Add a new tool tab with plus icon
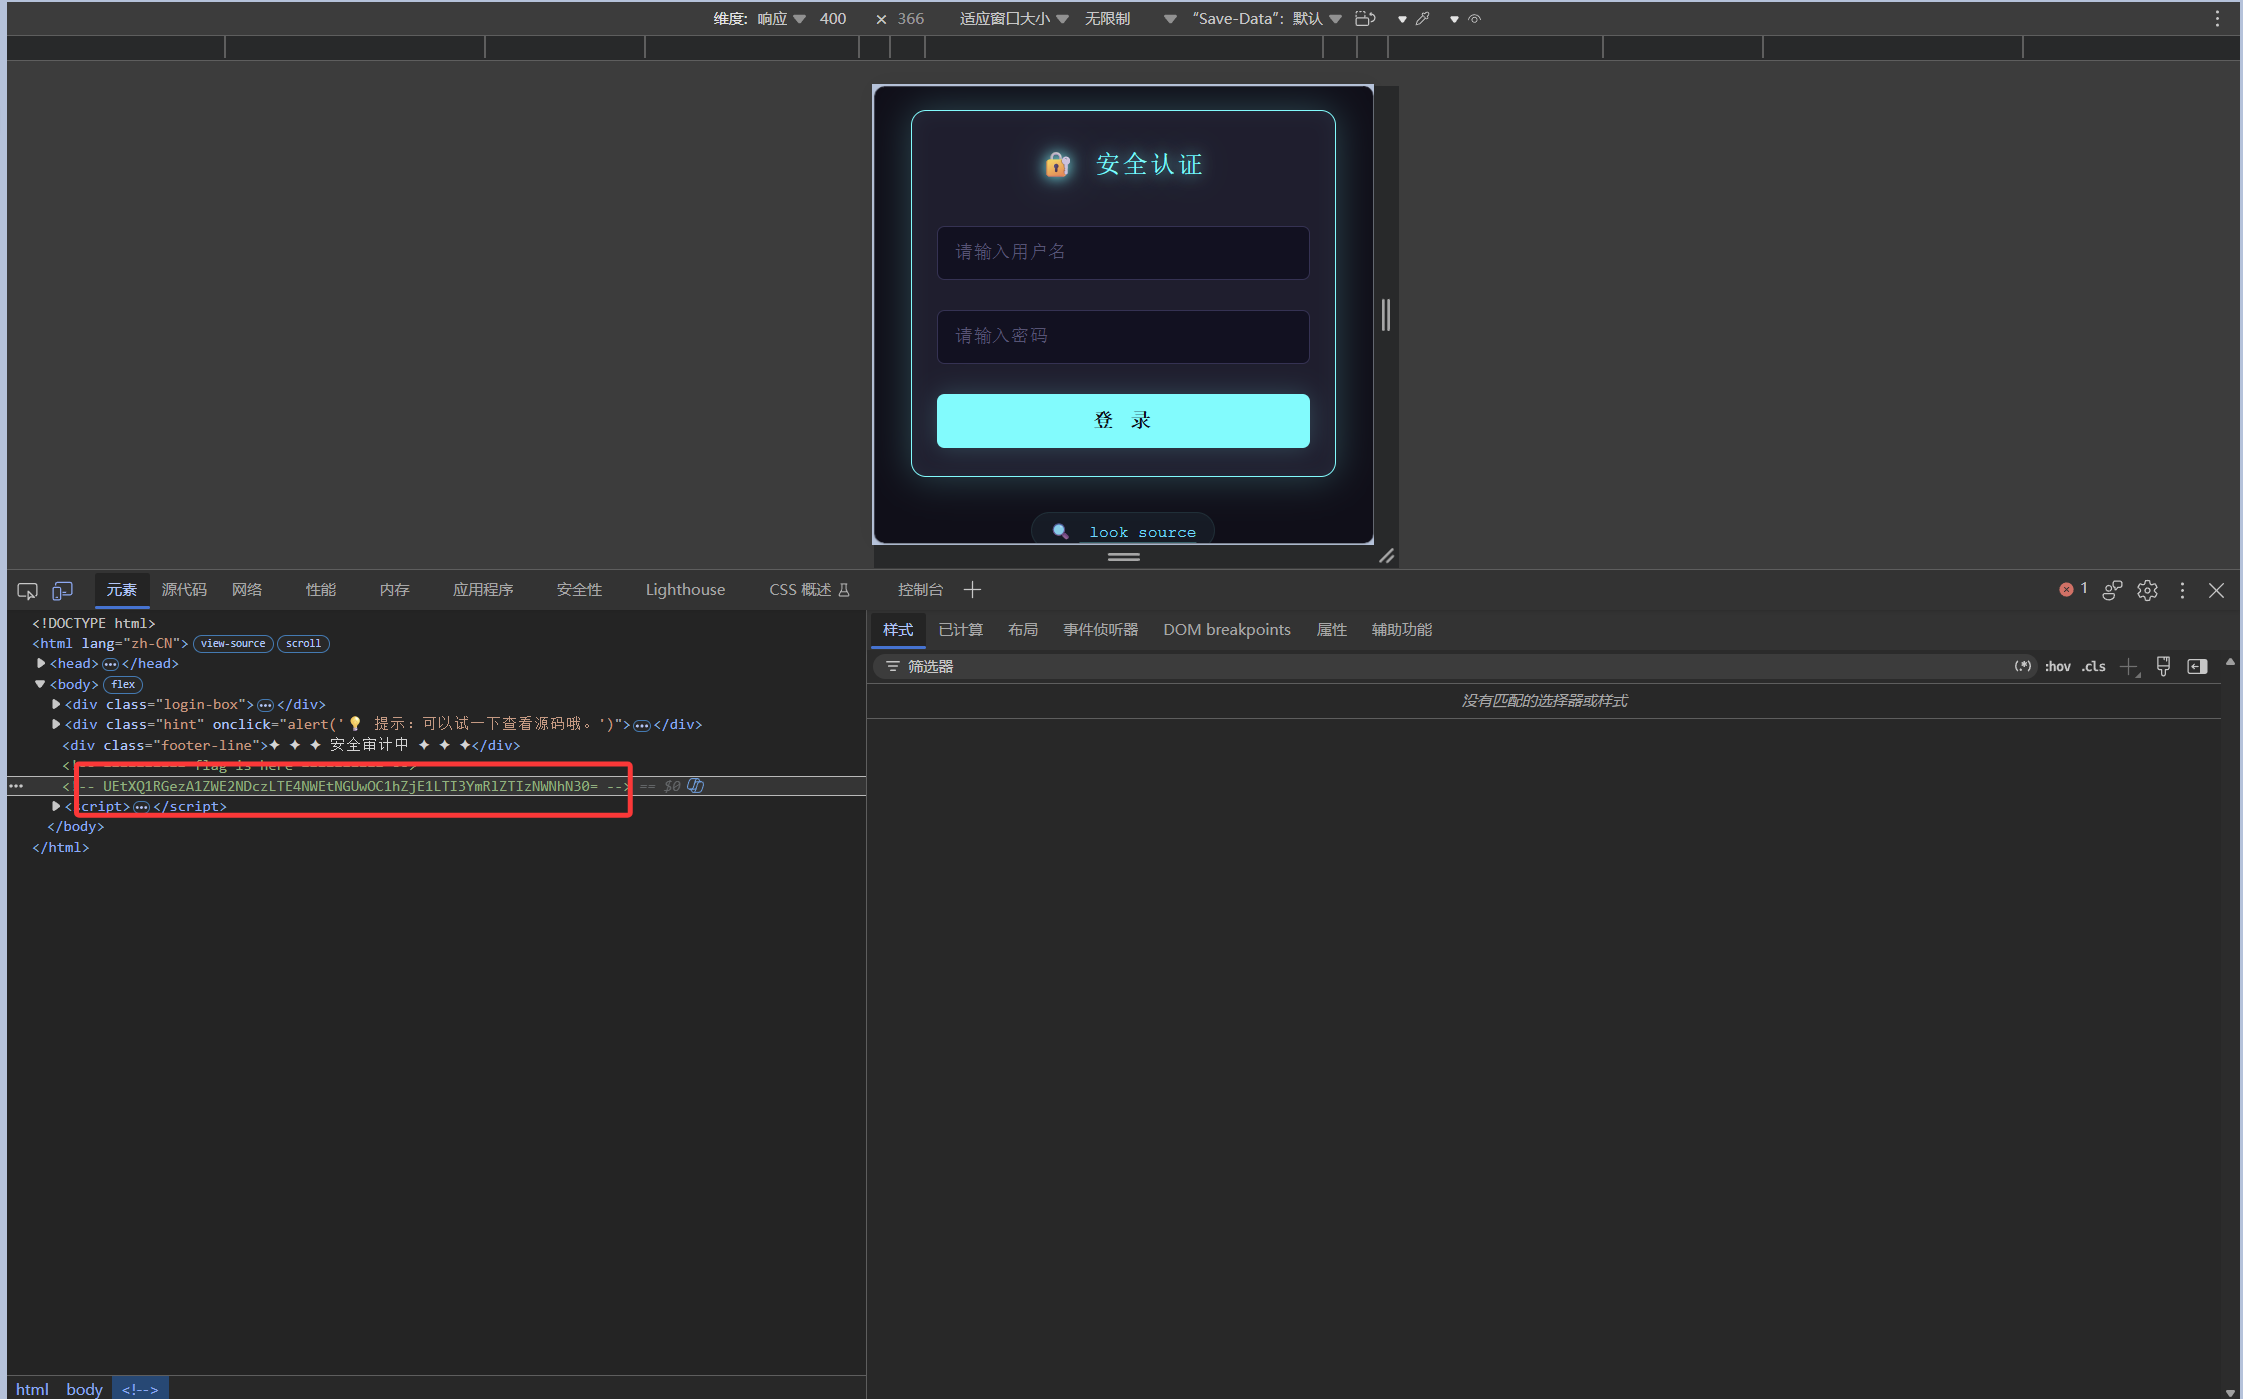Image resolution: width=2243 pixels, height=1399 pixels. tap(972, 590)
